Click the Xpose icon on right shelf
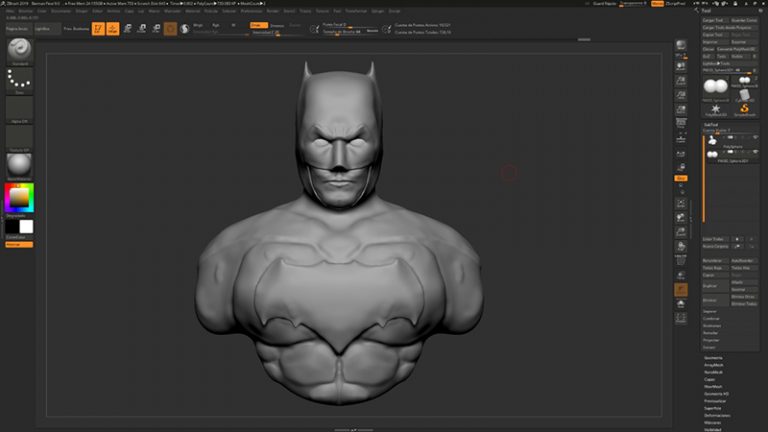Screen dimensions: 768x432 point(681,318)
